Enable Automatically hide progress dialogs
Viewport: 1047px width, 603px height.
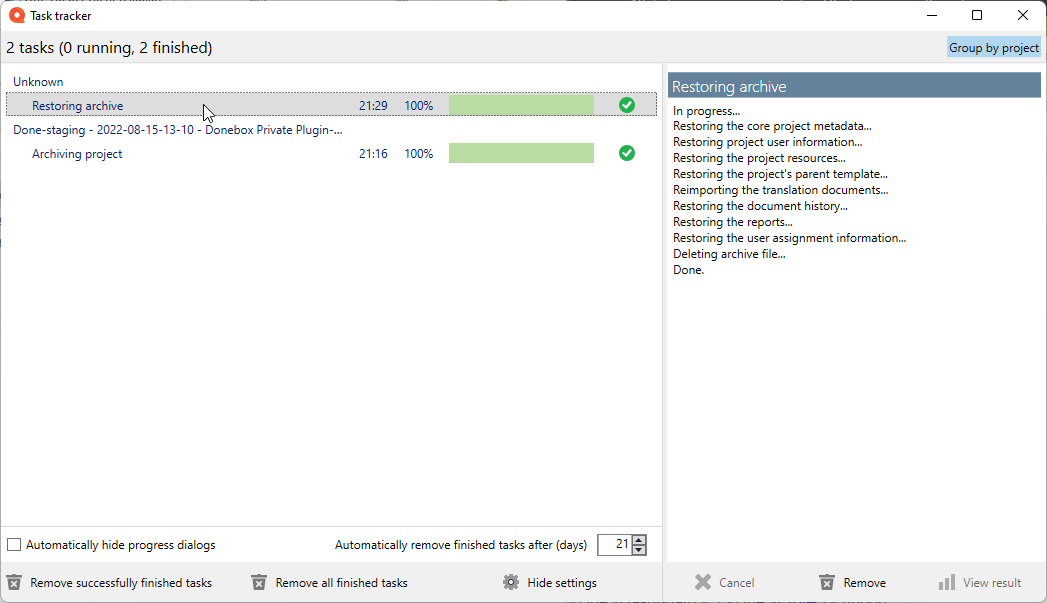[14, 544]
